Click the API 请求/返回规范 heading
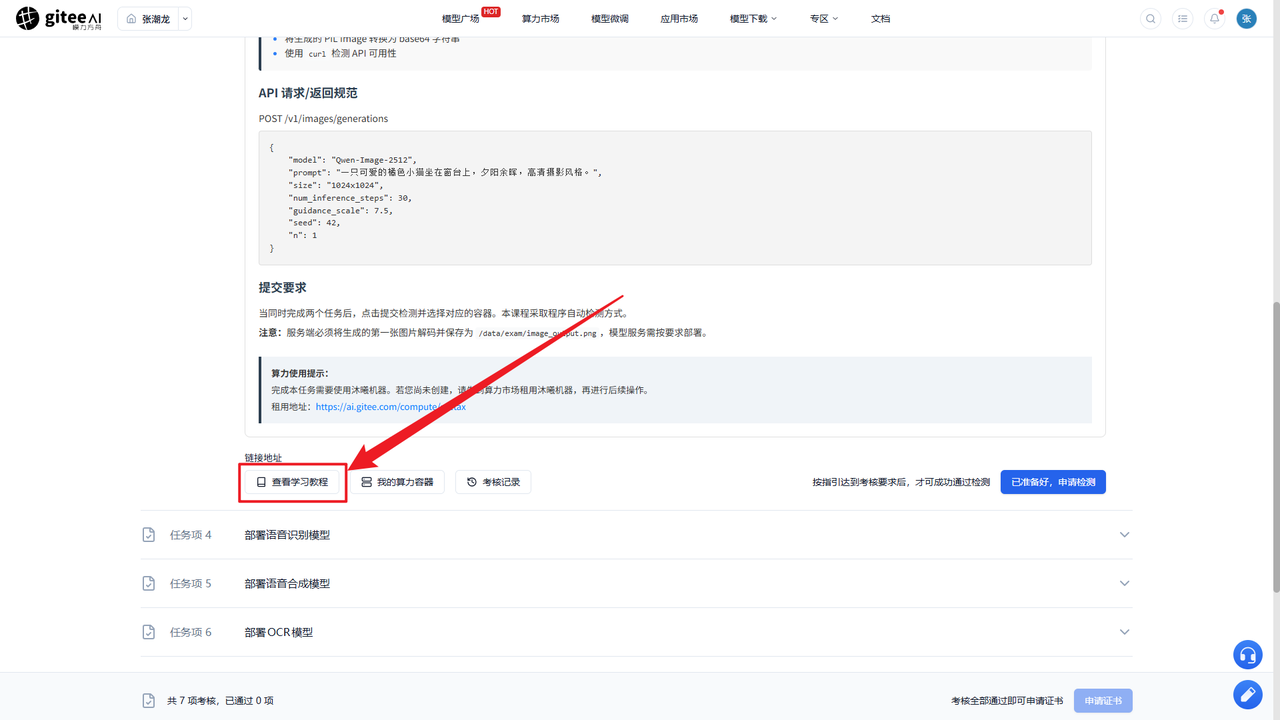The height and width of the screenshot is (720, 1280). (x=308, y=93)
